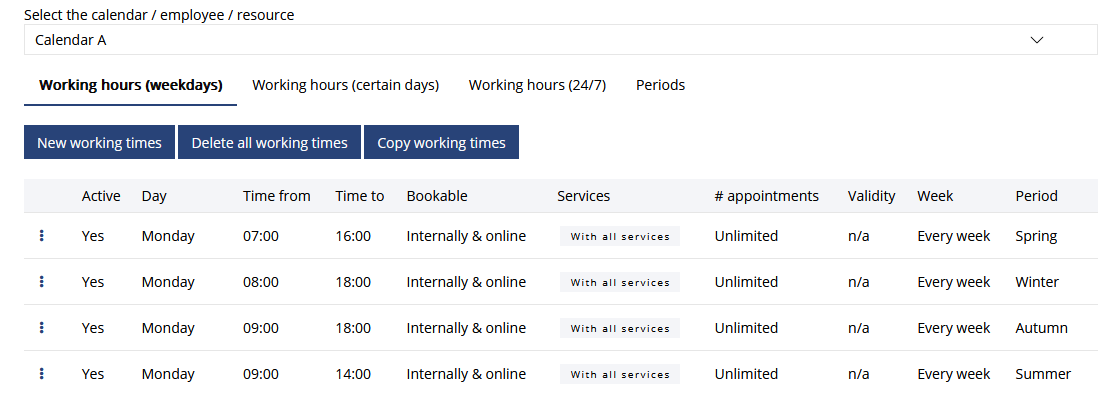Click 'With all services' tag in Spring row
Image resolution: width=1104 pixels, height=396 pixels.
coord(620,237)
